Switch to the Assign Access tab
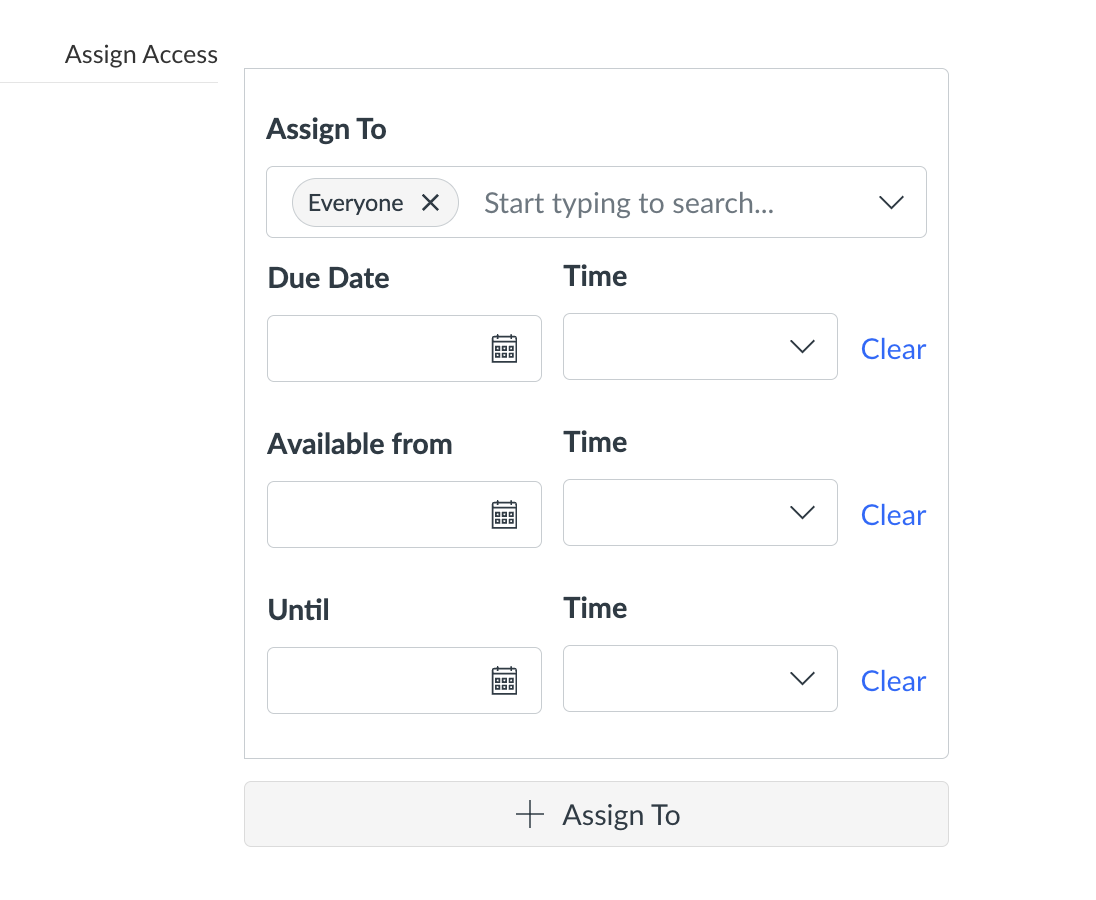Screen dimensions: 1096x900 coord(141,54)
